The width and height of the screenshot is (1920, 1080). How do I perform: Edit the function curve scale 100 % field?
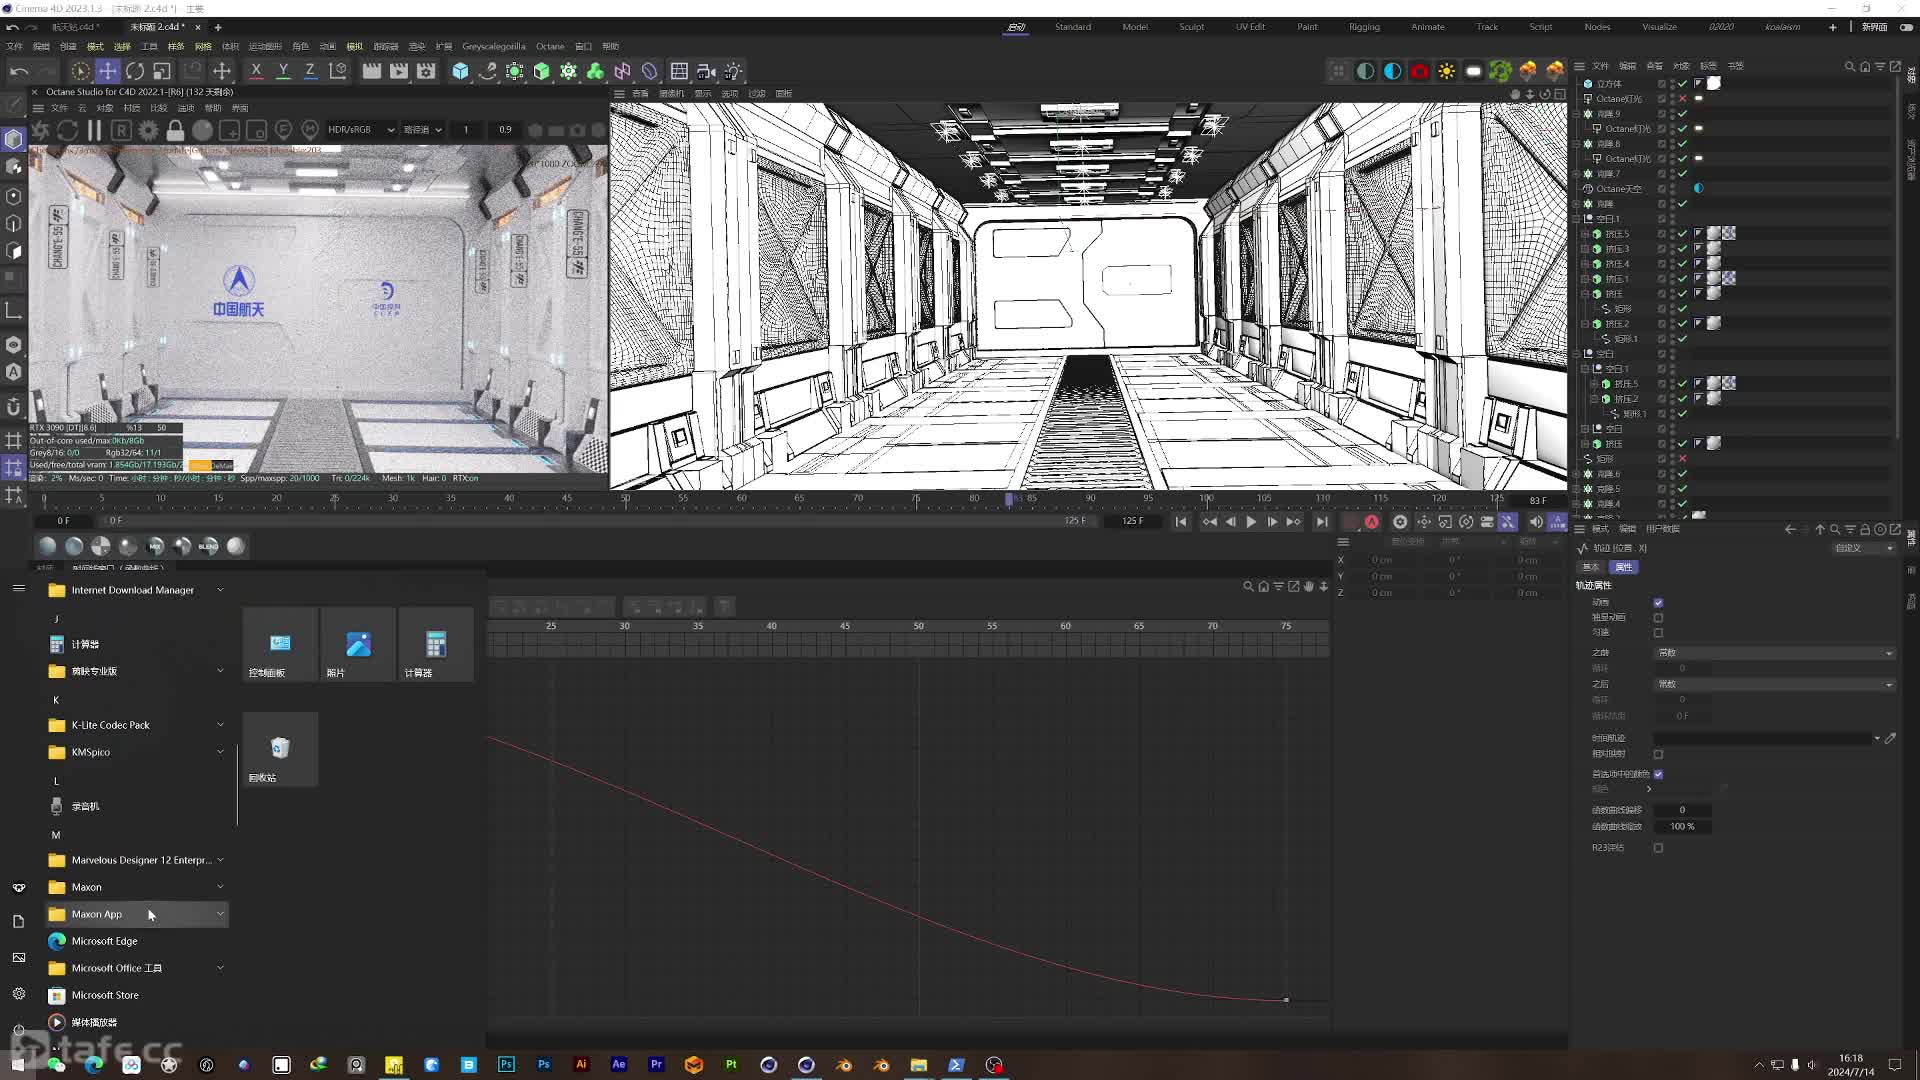click(x=1682, y=827)
